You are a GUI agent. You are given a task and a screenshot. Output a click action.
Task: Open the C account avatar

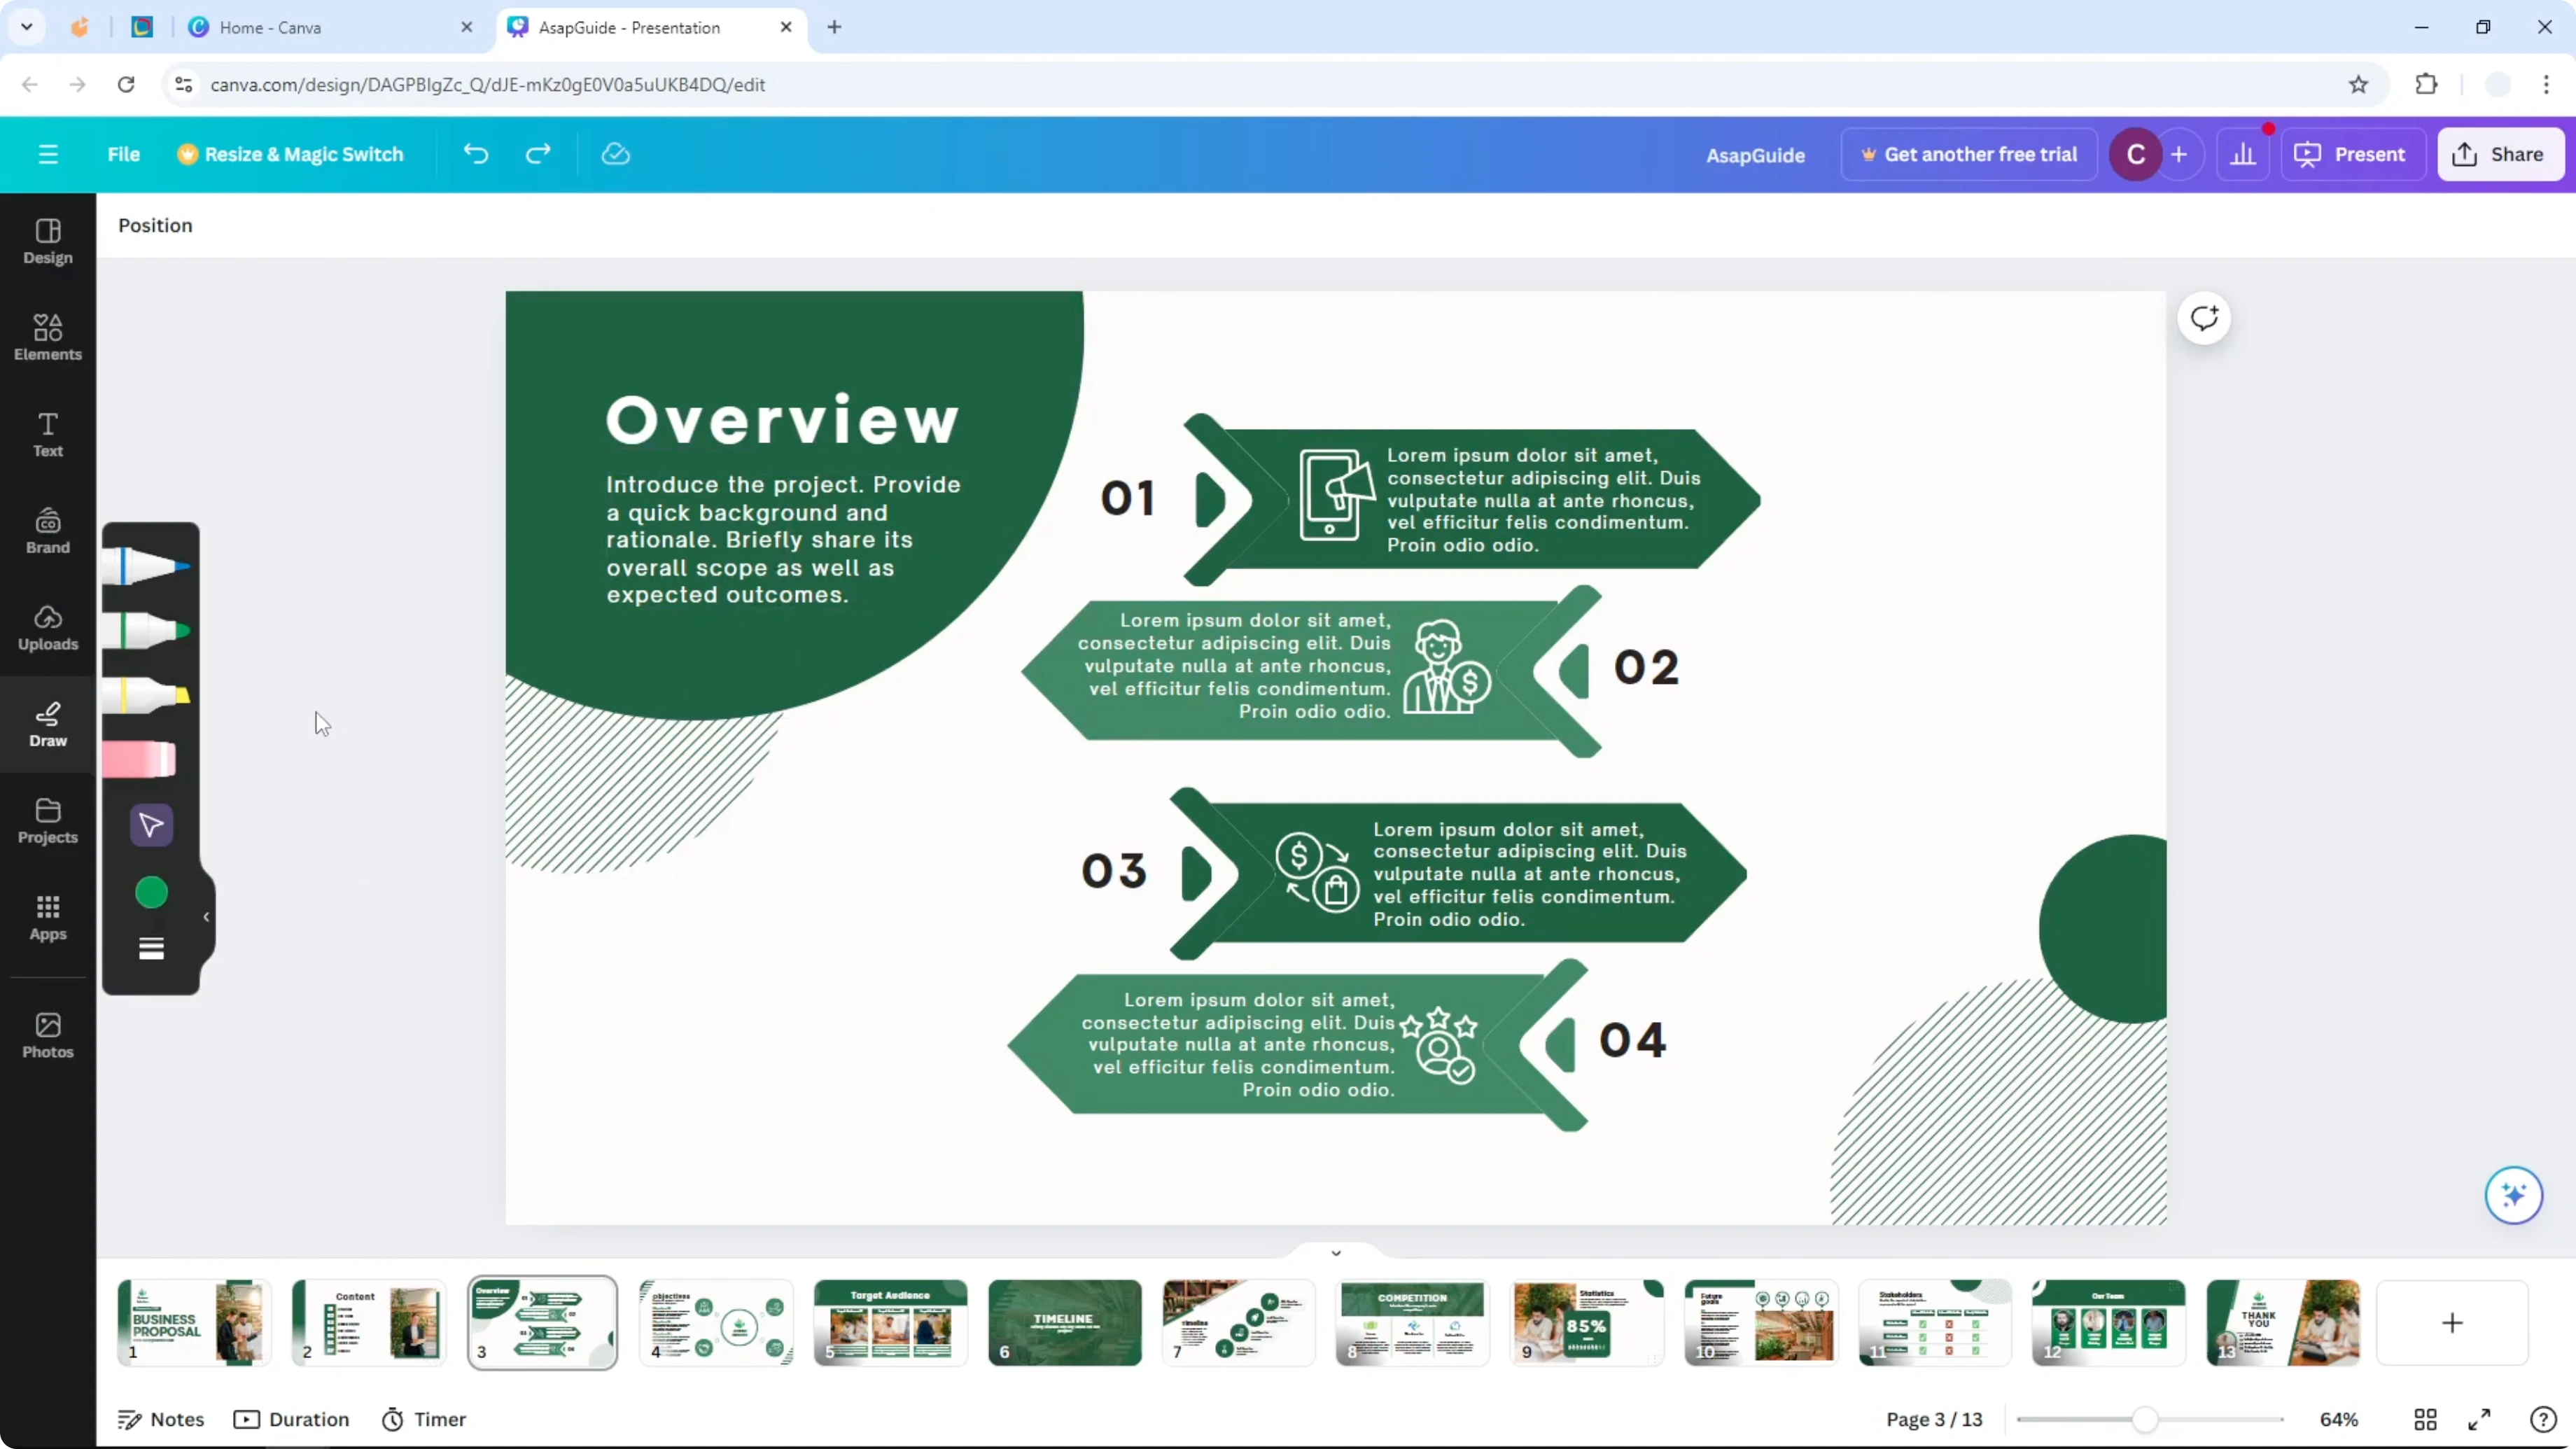pyautogui.click(x=2135, y=154)
